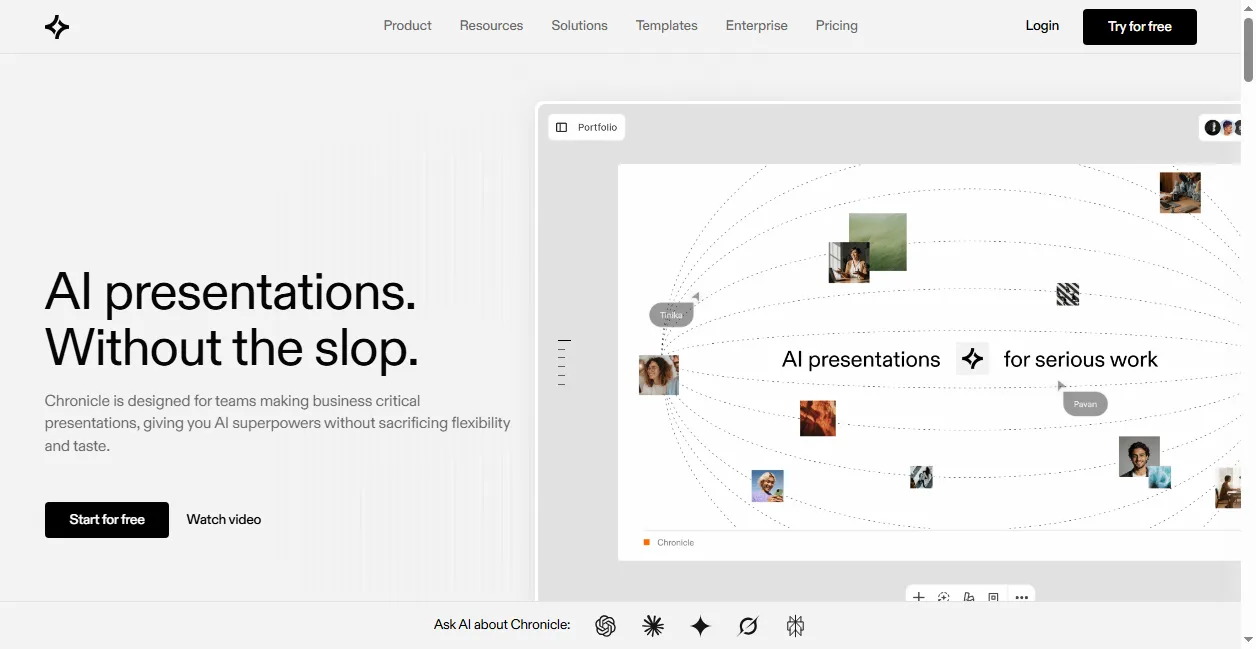Viewport: 1256px width, 649px height.
Task: Ask Claude about Chronicle via starburst icon
Action: click(x=653, y=626)
